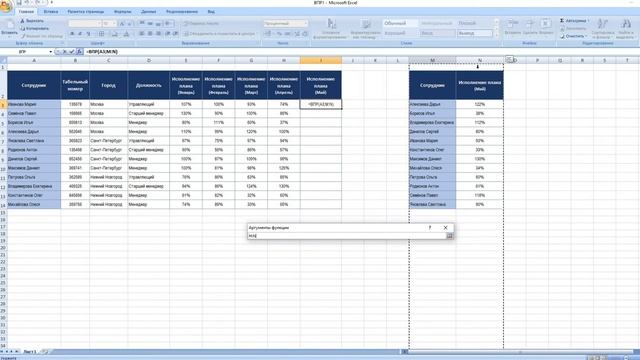This screenshot has height=360, width=640.
Task: Click the Cut (Вырезать) scissors command
Action: coord(32,21)
